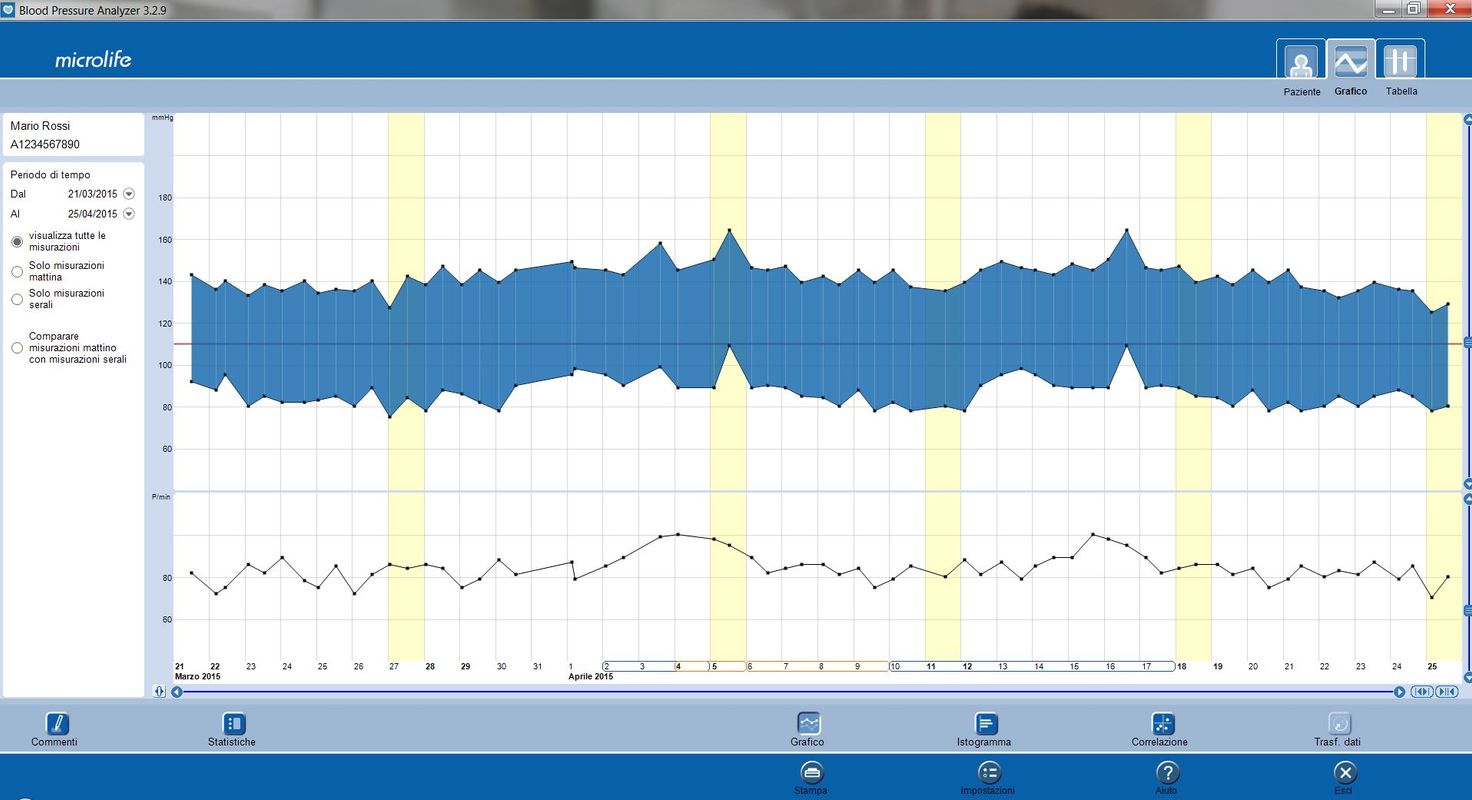Open the Statistiche panel

pos(233,724)
